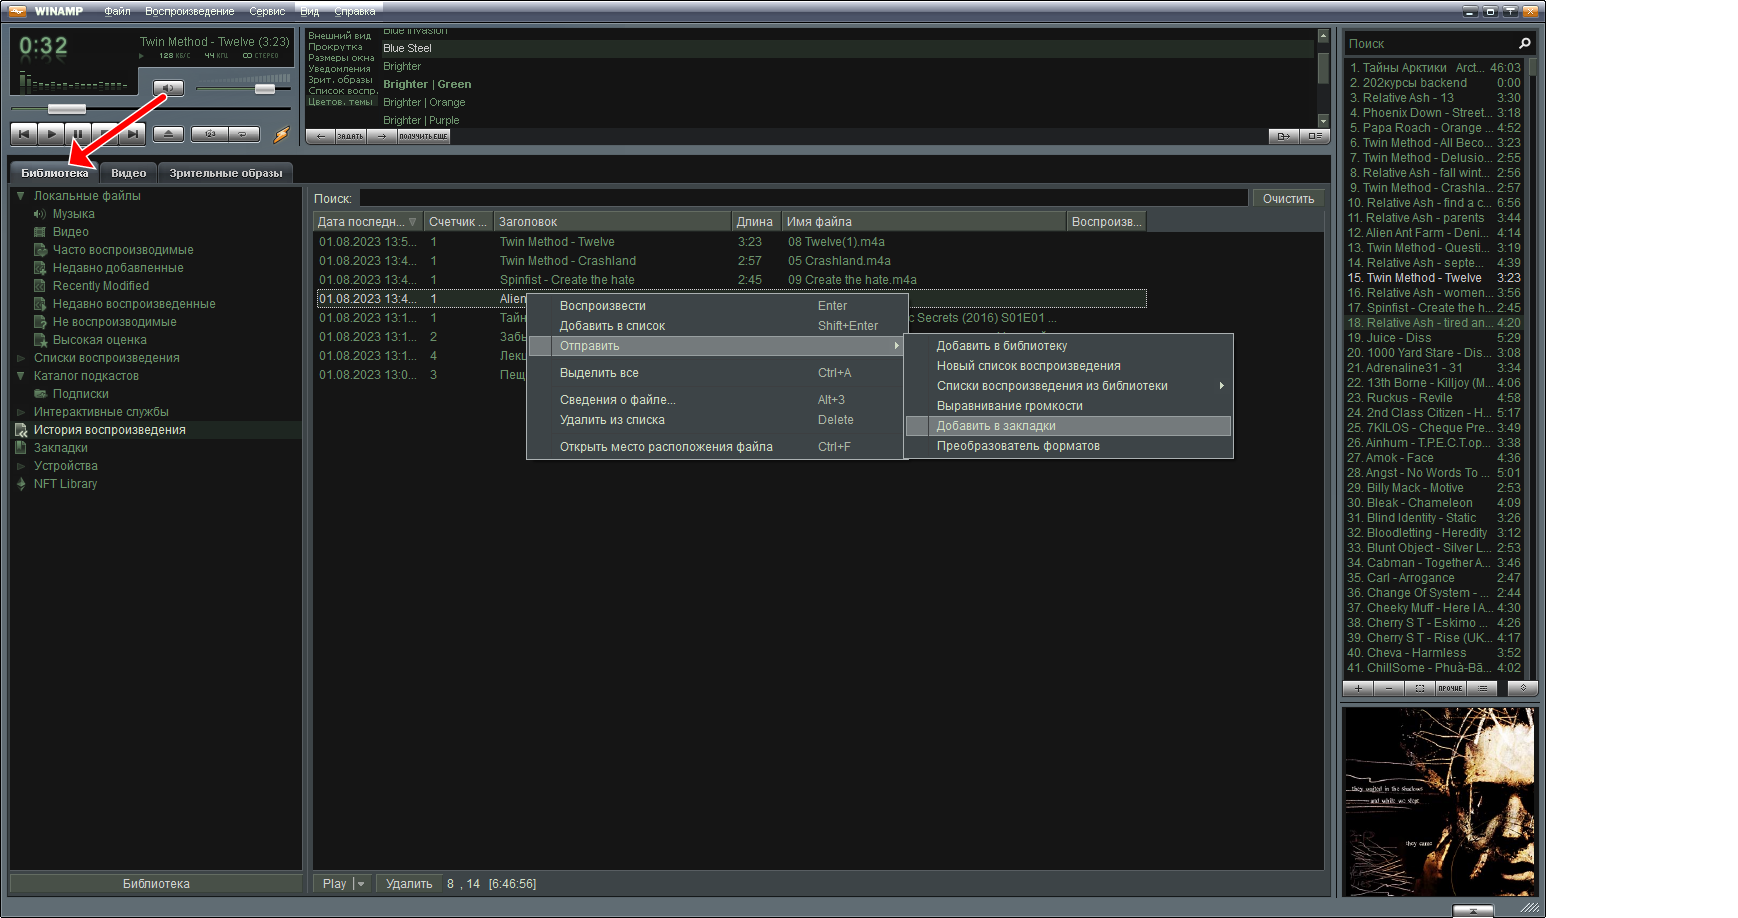
Task: Click the Winamp lightning bolt icon
Action: (x=281, y=135)
